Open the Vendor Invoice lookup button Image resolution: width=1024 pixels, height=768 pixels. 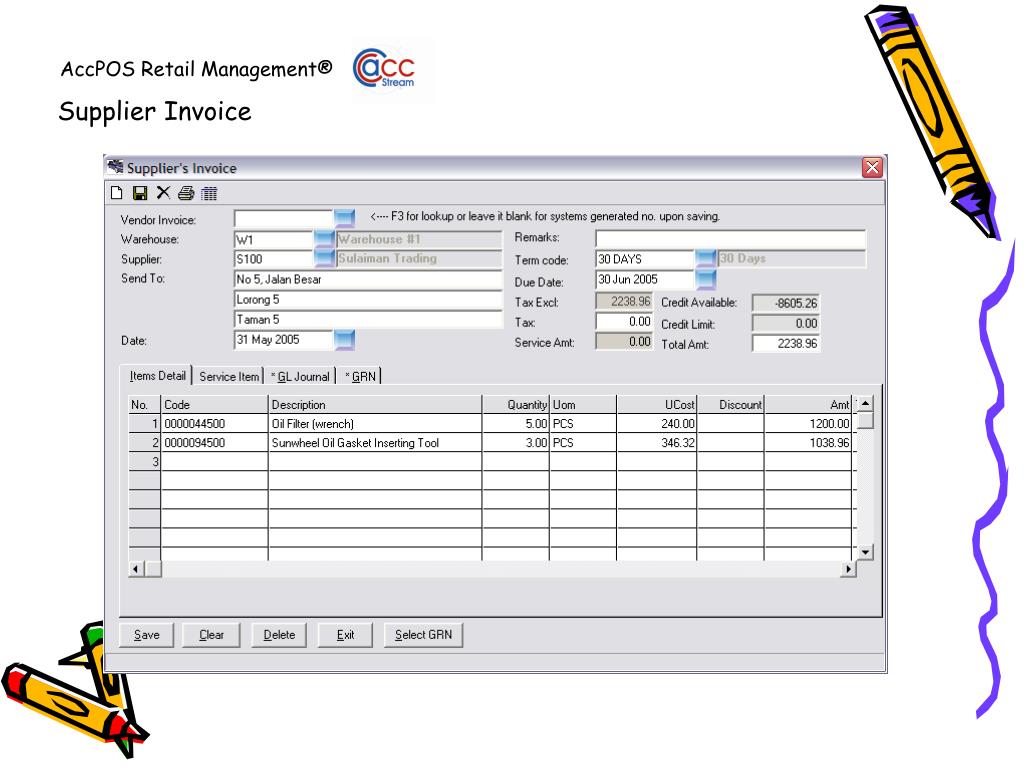[344, 218]
